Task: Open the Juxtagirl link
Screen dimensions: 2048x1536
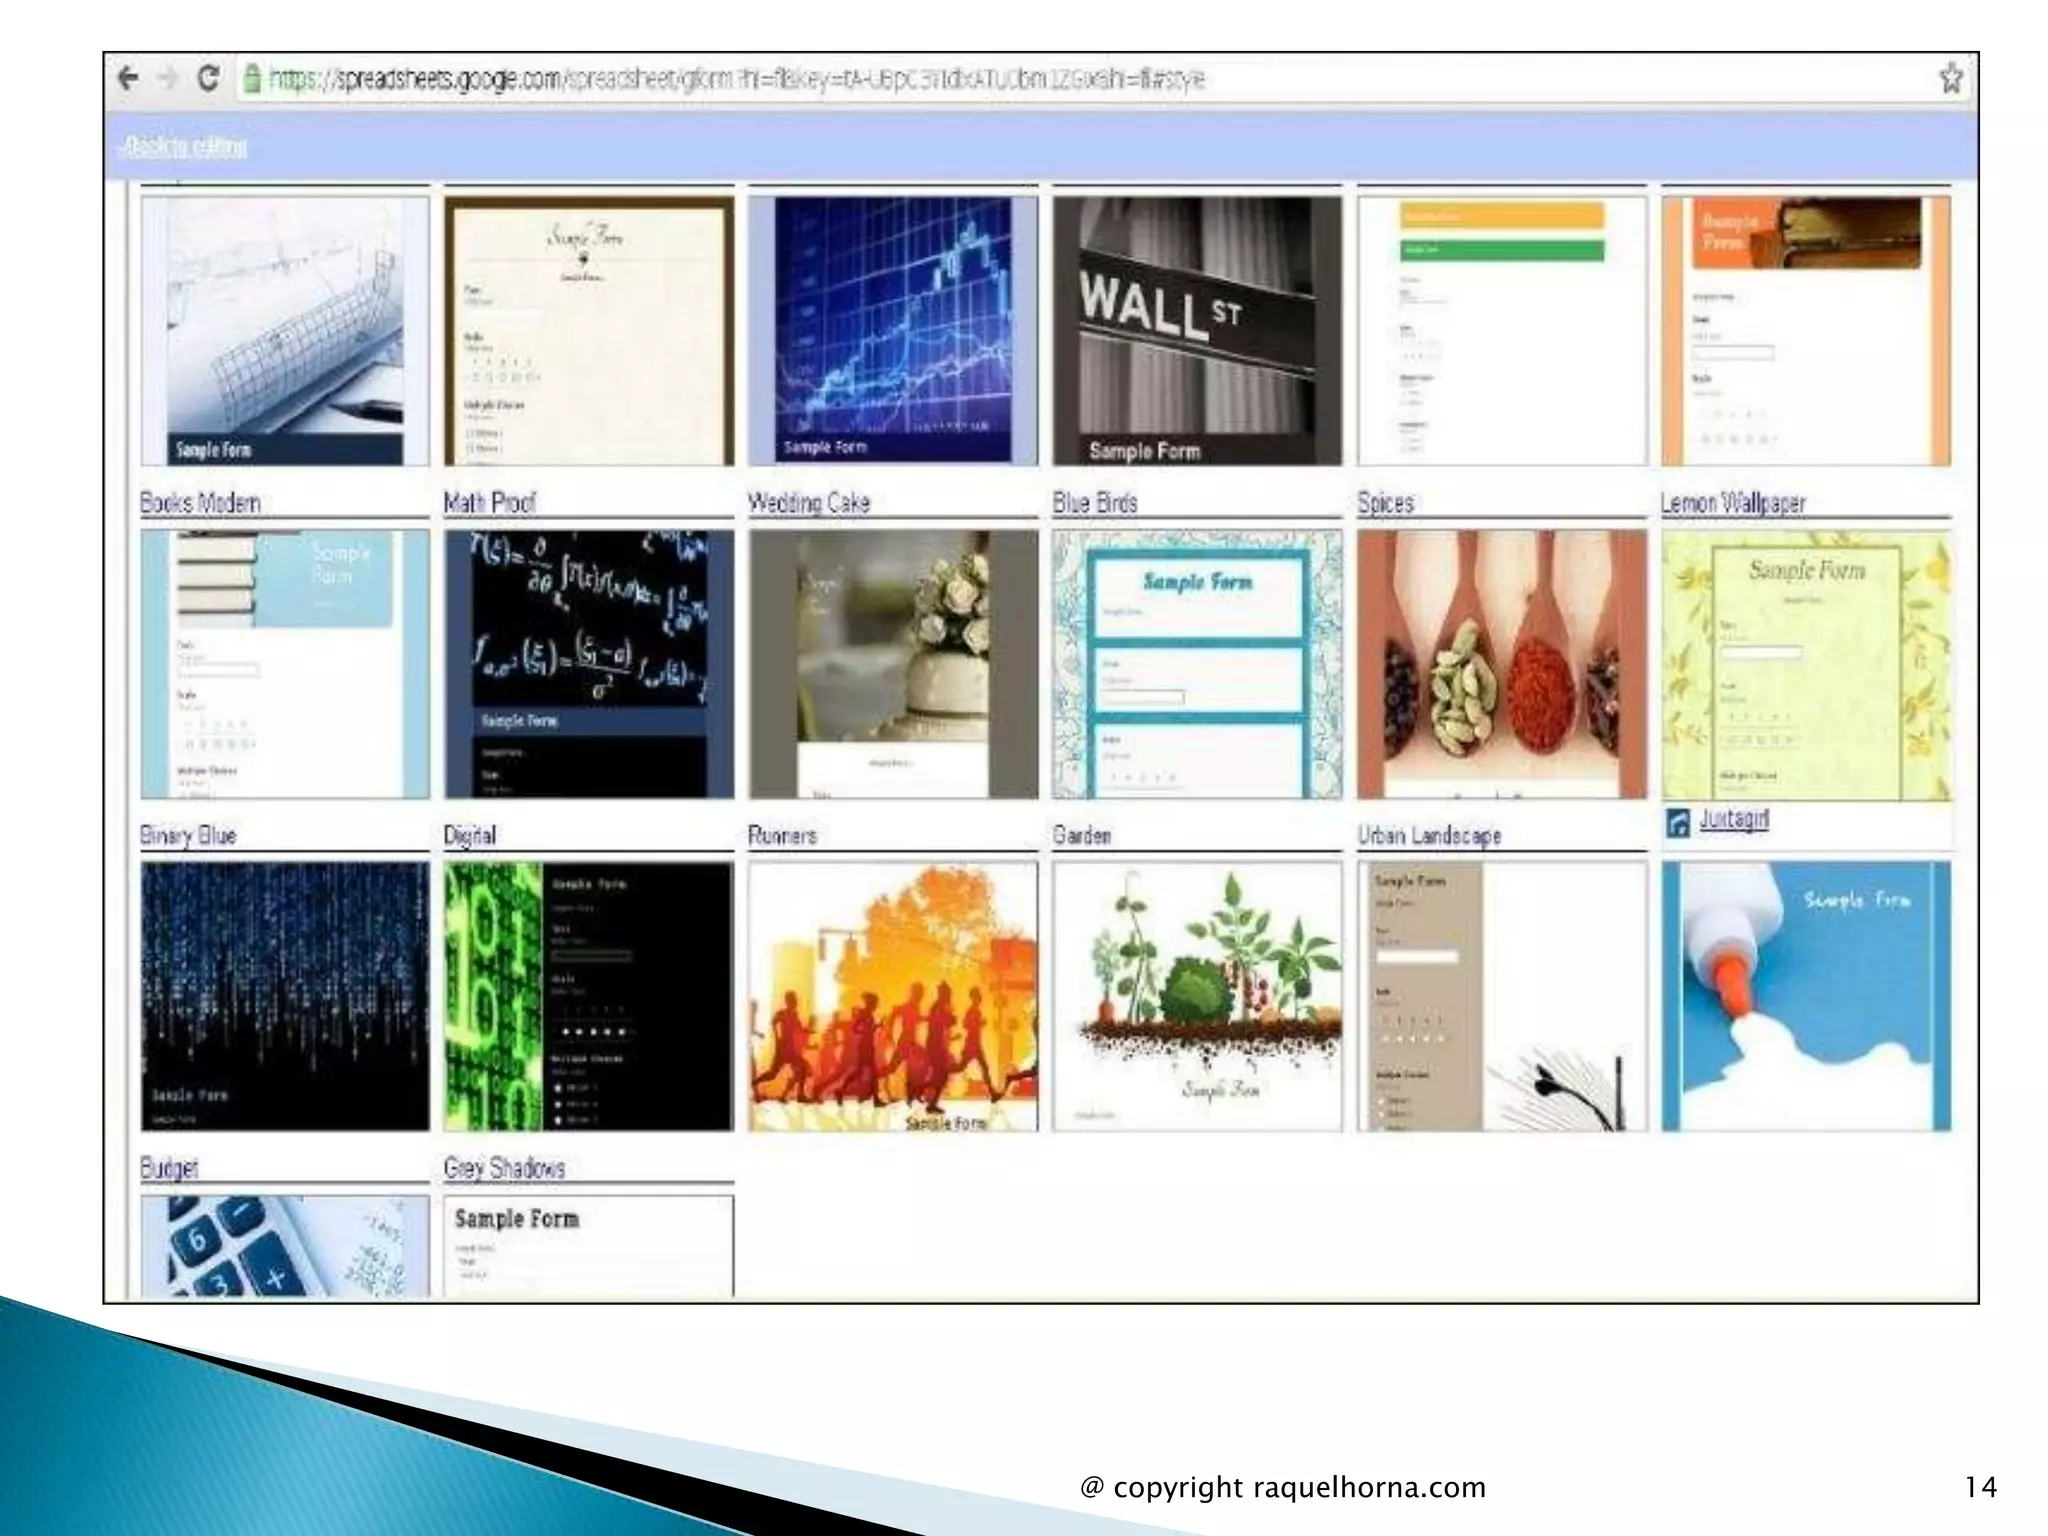Action: [x=1734, y=820]
